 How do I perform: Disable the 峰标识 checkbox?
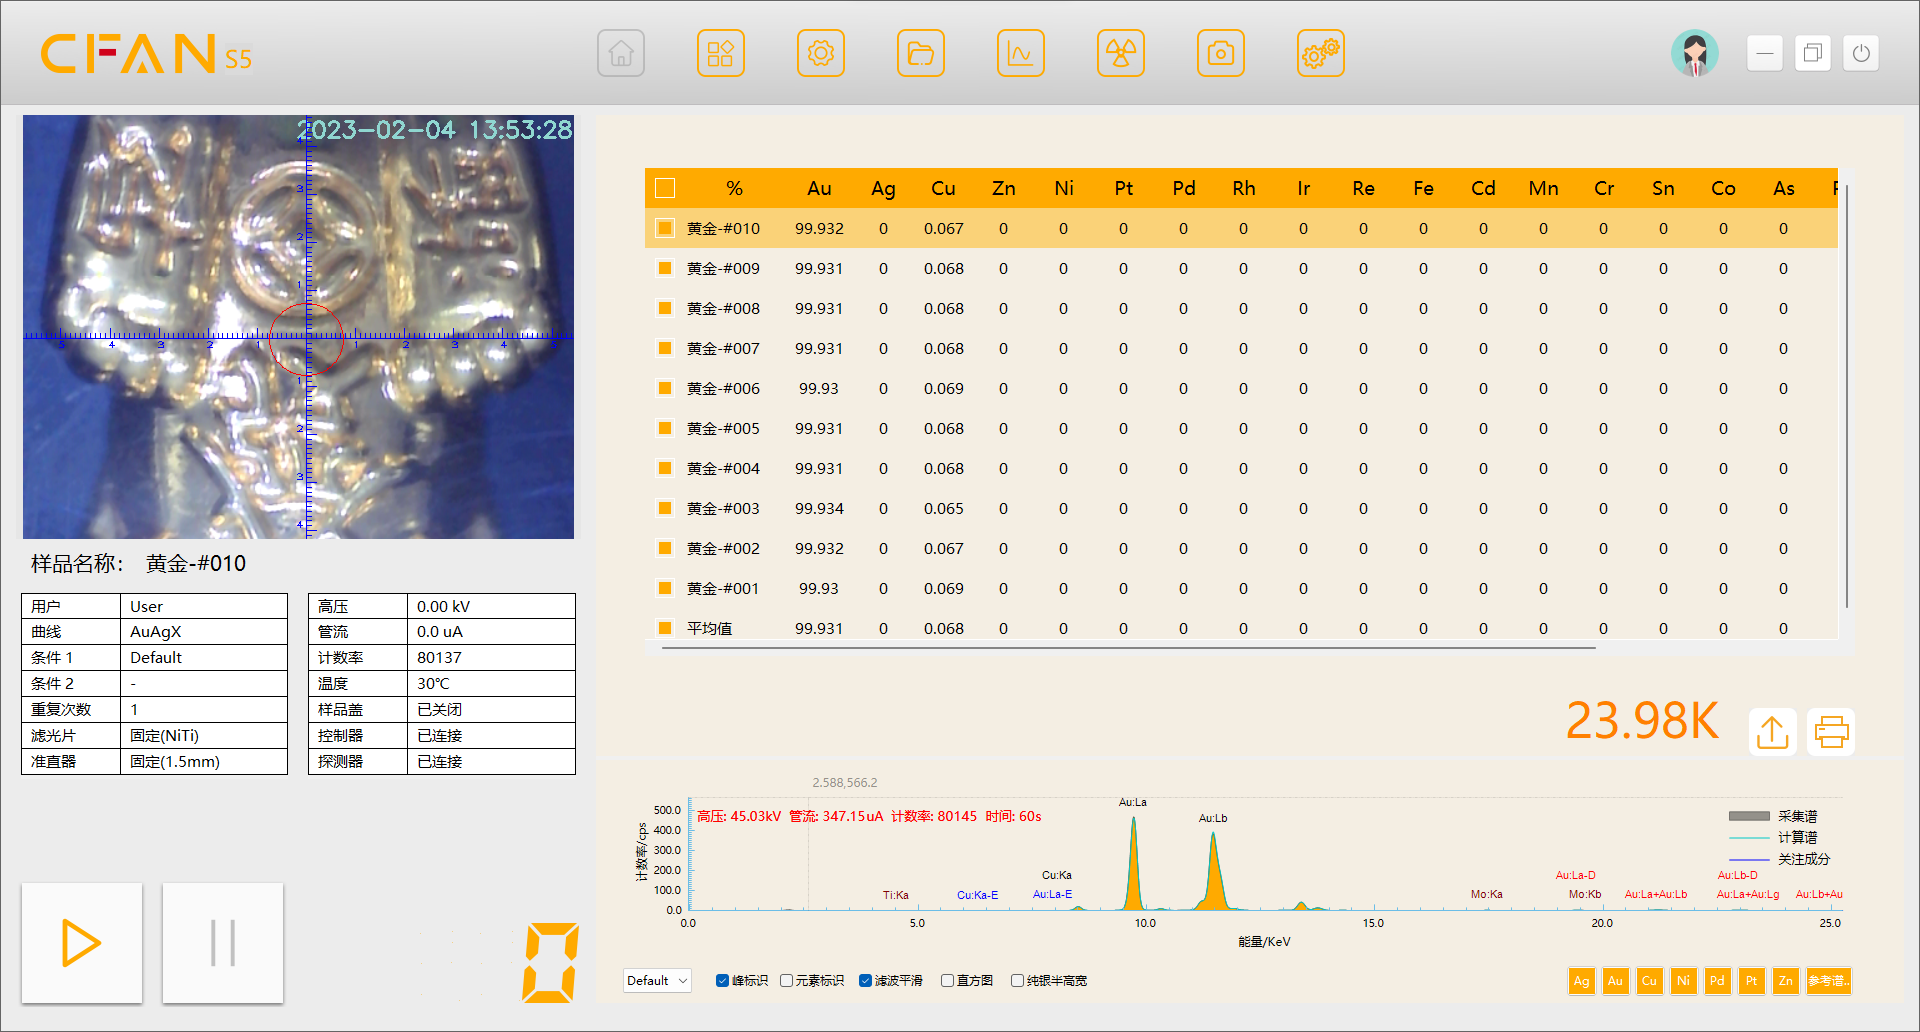click(x=722, y=980)
